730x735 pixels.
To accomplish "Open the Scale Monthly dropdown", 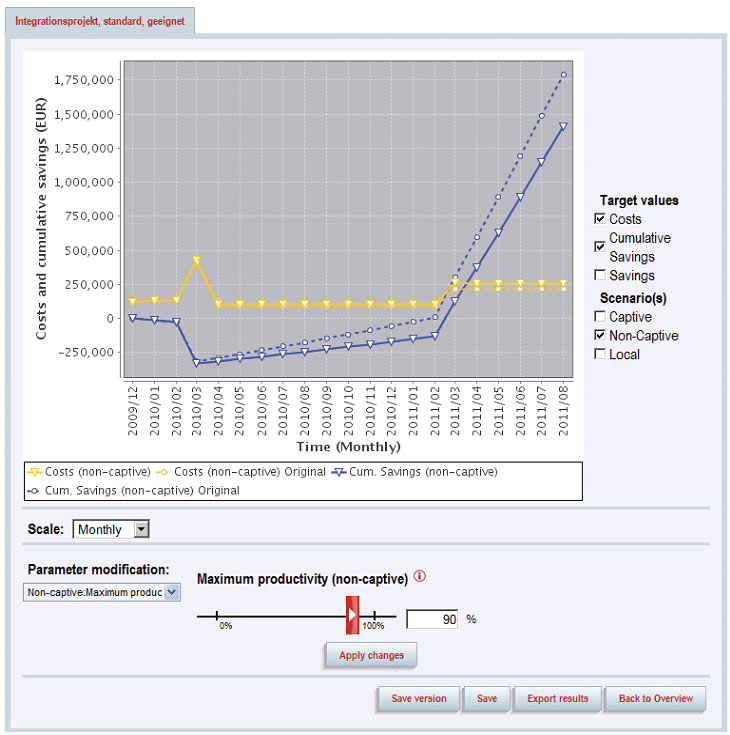I will click(x=141, y=530).
